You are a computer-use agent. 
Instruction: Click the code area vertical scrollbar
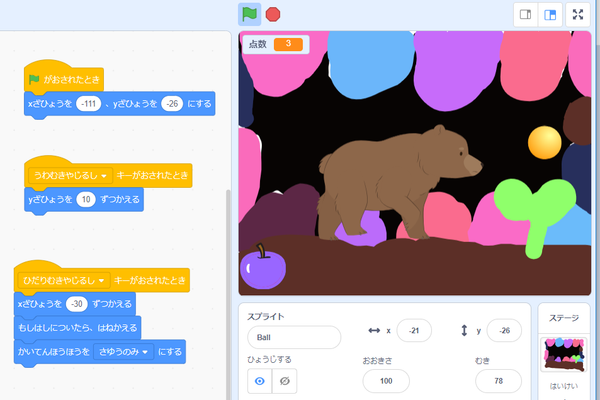(x=229, y=295)
